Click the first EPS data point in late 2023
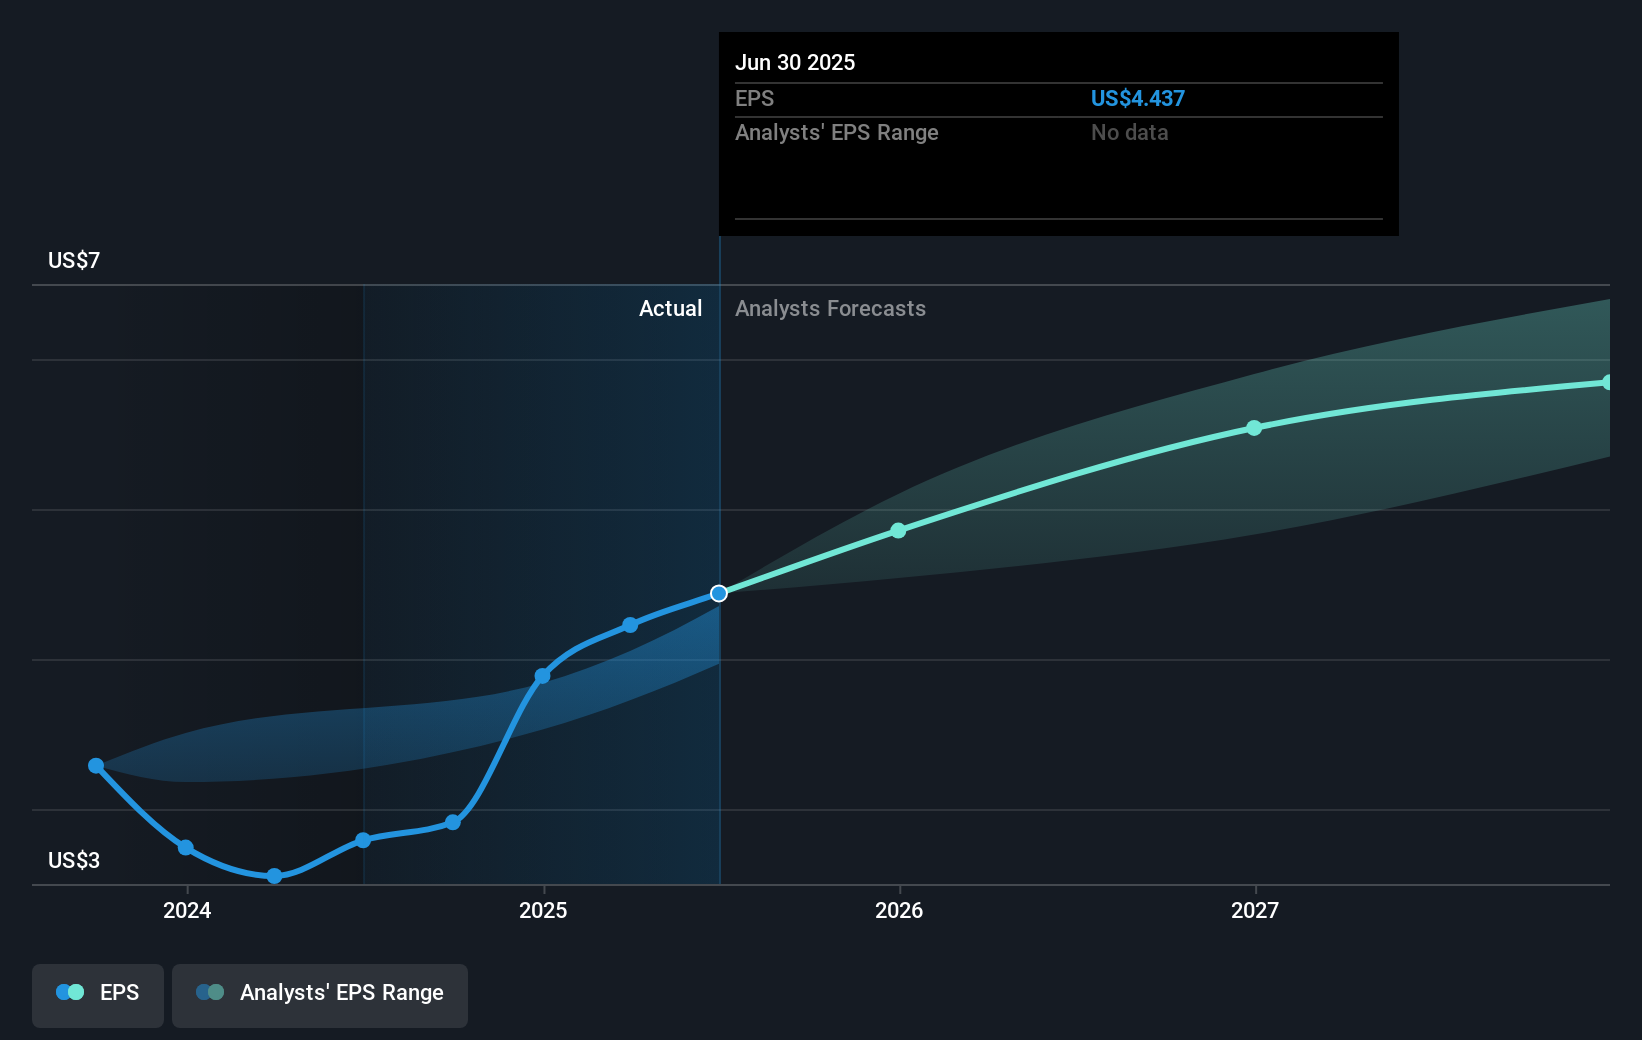Image resolution: width=1642 pixels, height=1040 pixels. coord(96,766)
